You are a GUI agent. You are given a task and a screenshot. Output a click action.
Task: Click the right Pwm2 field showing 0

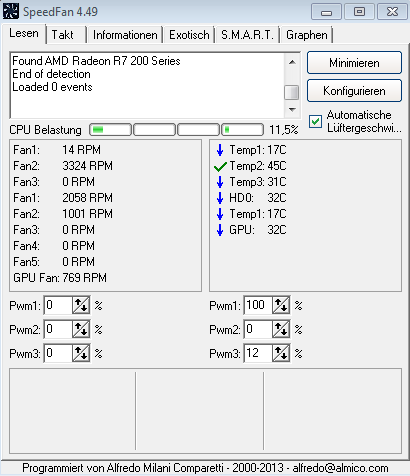tap(258, 329)
